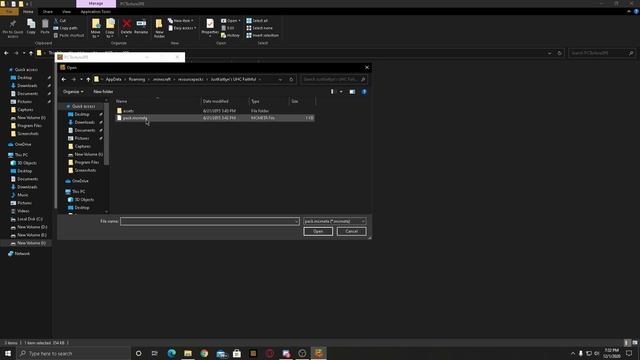Select Music in Explorer's navigation pane
This screenshot has width=640, height=360.
click(23, 195)
